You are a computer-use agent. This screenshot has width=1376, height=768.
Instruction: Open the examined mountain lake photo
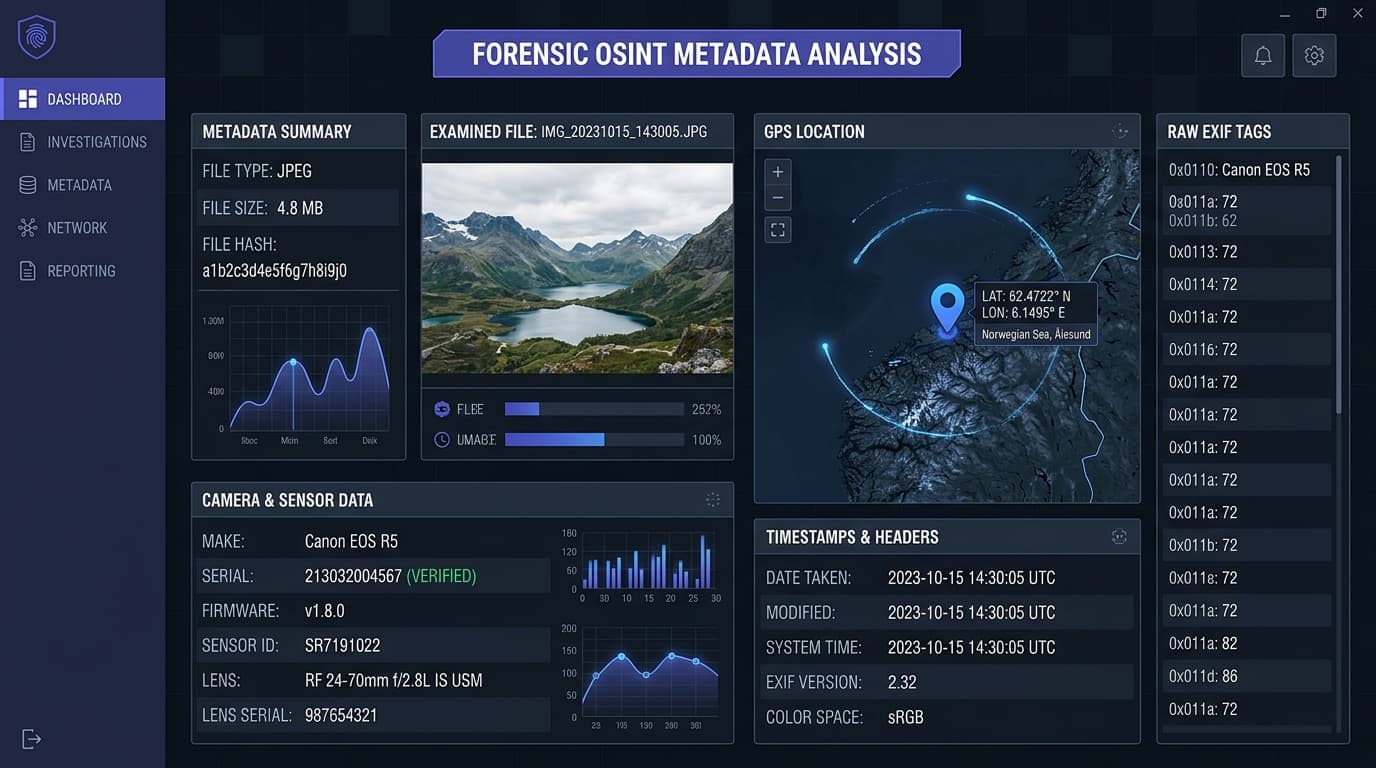click(x=577, y=268)
